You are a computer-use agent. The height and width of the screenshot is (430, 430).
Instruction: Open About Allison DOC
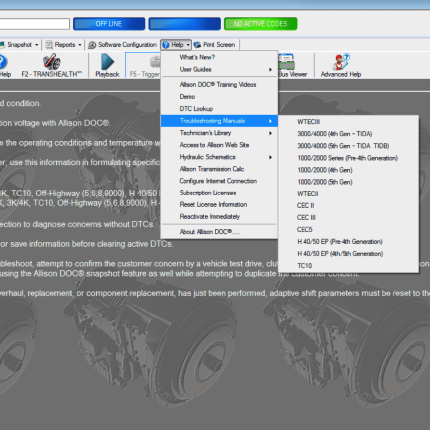click(219, 232)
